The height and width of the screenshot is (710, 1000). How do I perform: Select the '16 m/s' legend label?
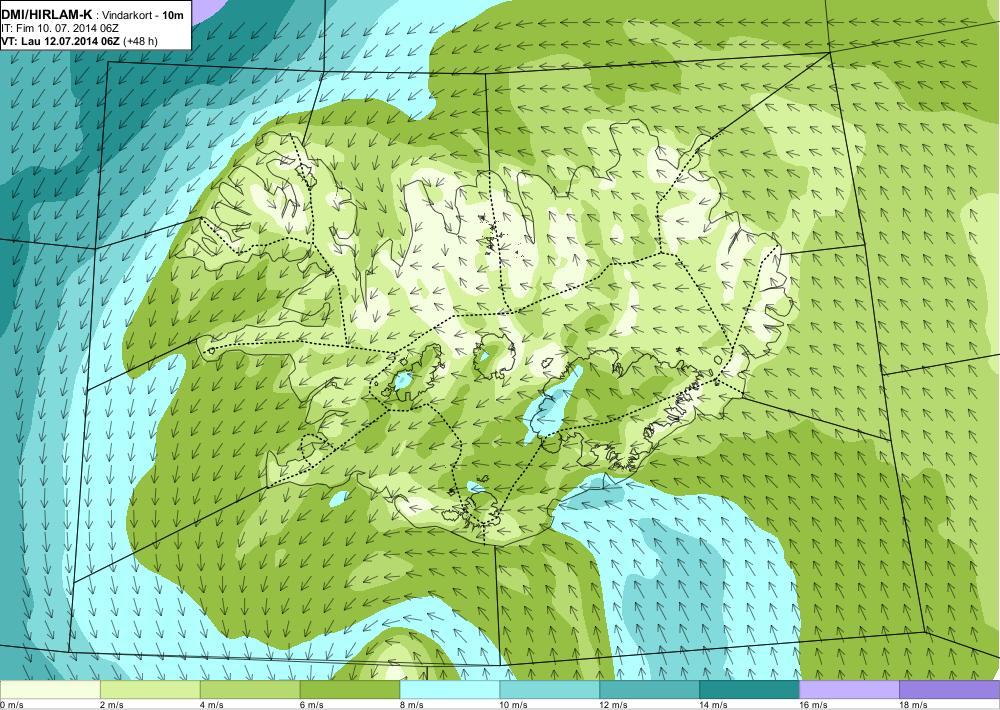point(814,705)
